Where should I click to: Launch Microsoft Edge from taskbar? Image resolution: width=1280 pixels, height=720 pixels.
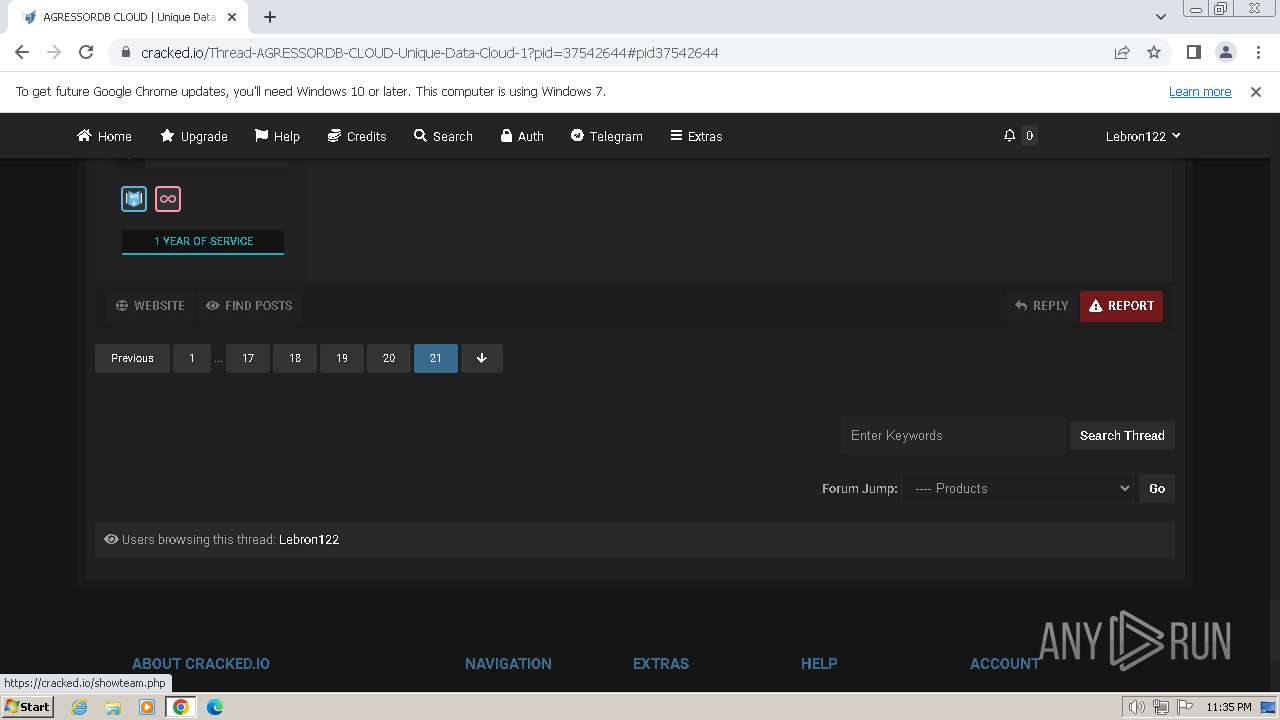point(215,707)
